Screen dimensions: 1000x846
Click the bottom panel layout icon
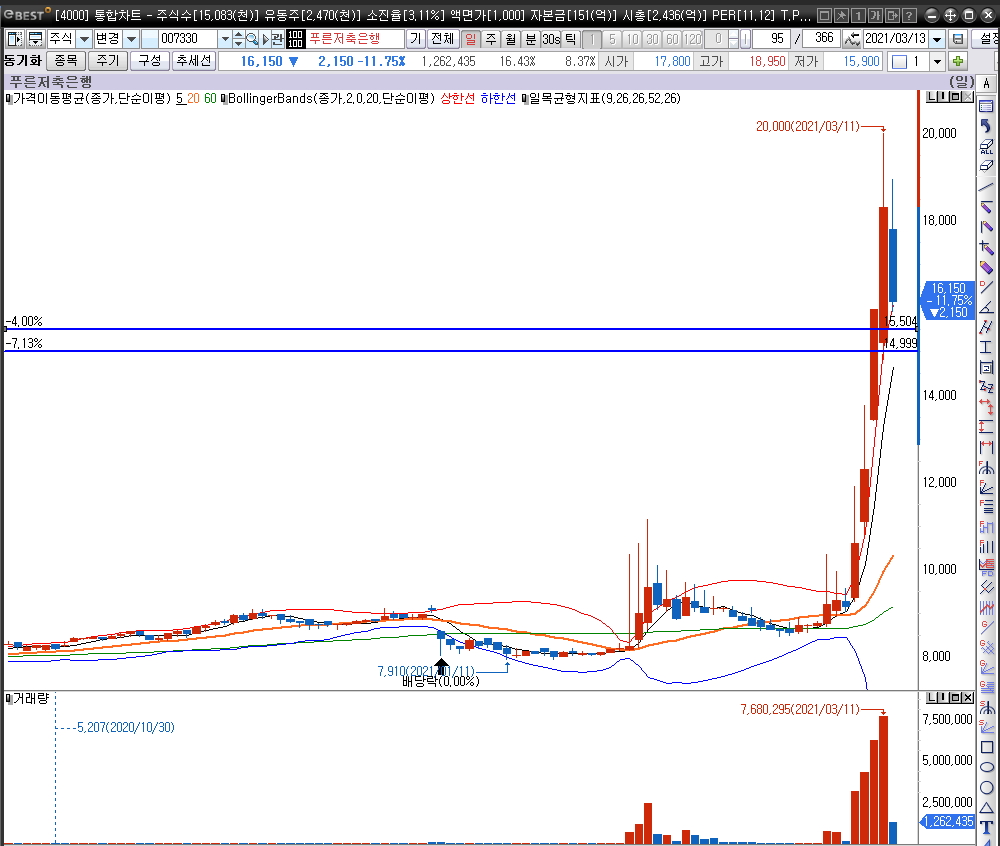[36, 39]
